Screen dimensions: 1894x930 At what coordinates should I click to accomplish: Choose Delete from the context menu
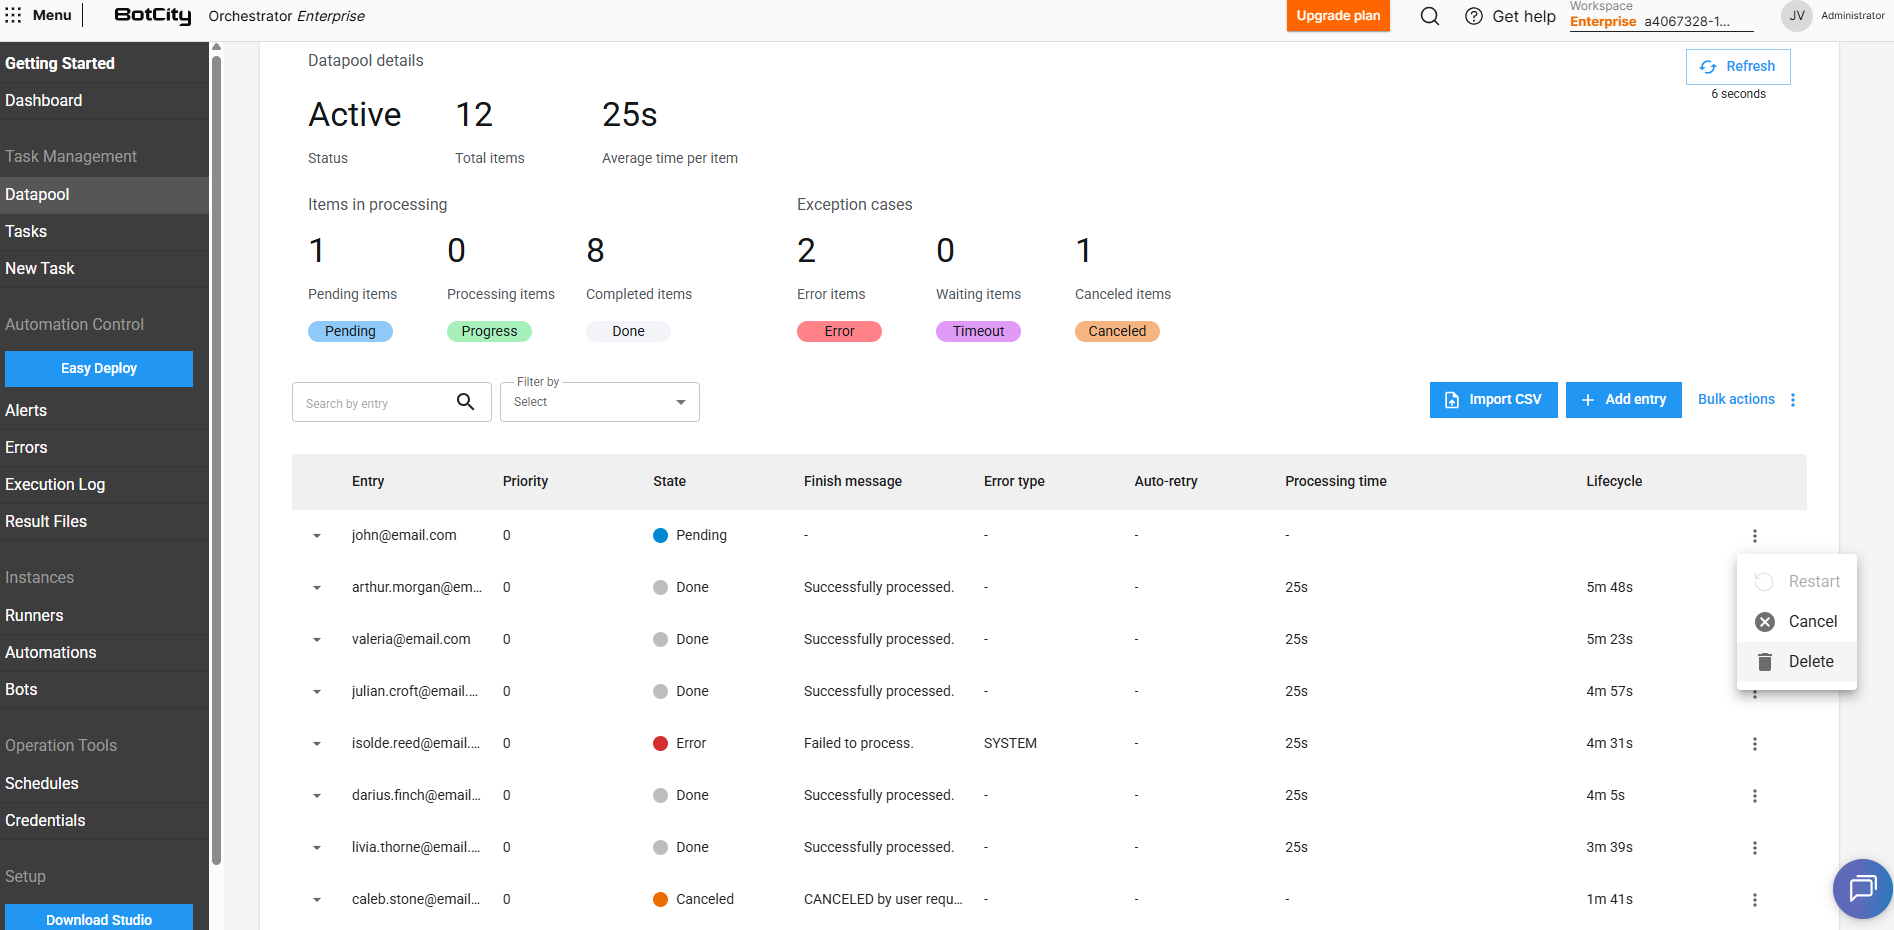[1810, 662]
